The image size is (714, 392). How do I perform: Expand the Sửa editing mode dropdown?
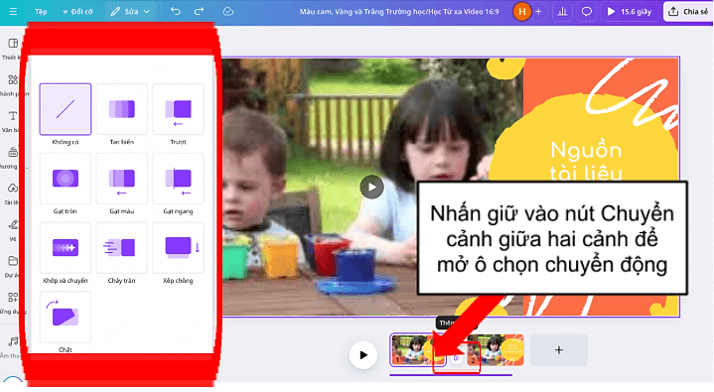tap(130, 12)
